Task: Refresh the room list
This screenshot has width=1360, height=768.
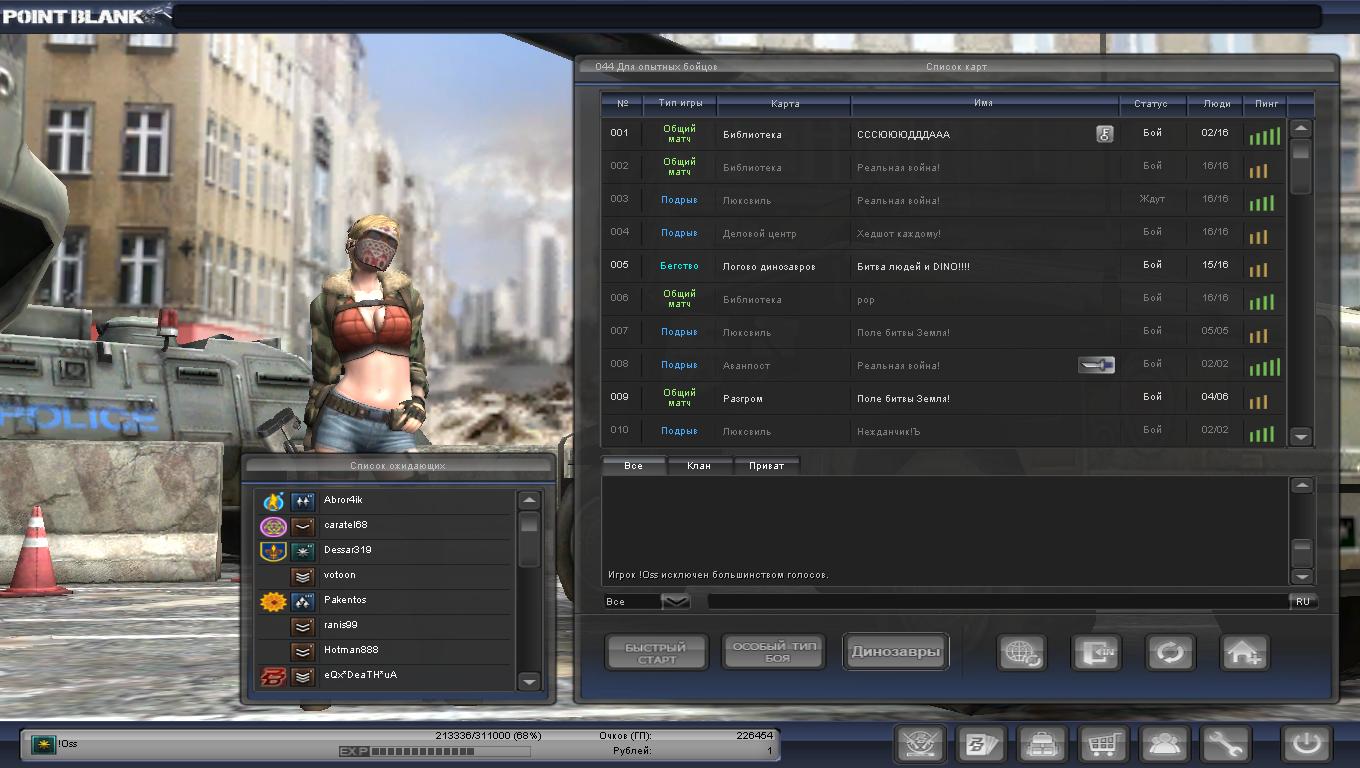Action: pyautogui.click(x=1170, y=653)
